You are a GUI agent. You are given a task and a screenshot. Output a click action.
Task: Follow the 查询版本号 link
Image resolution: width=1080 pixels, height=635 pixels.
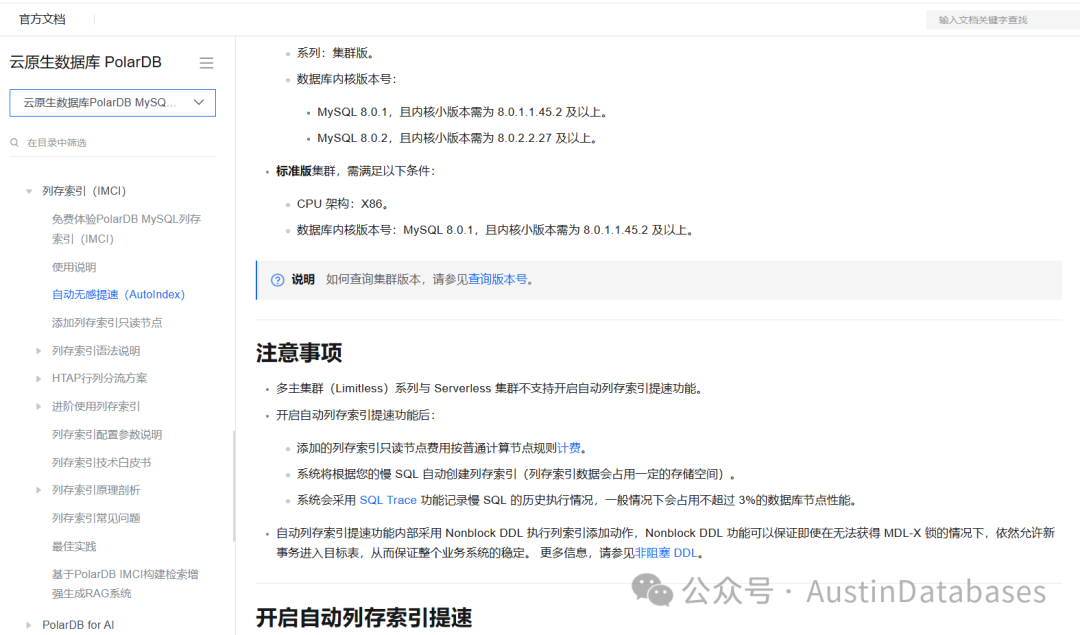tap(497, 279)
